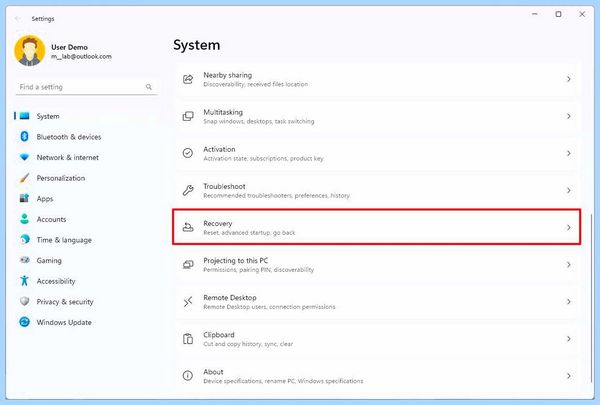
Task: Click the Network wifi icon in sidebar
Action: click(24, 157)
